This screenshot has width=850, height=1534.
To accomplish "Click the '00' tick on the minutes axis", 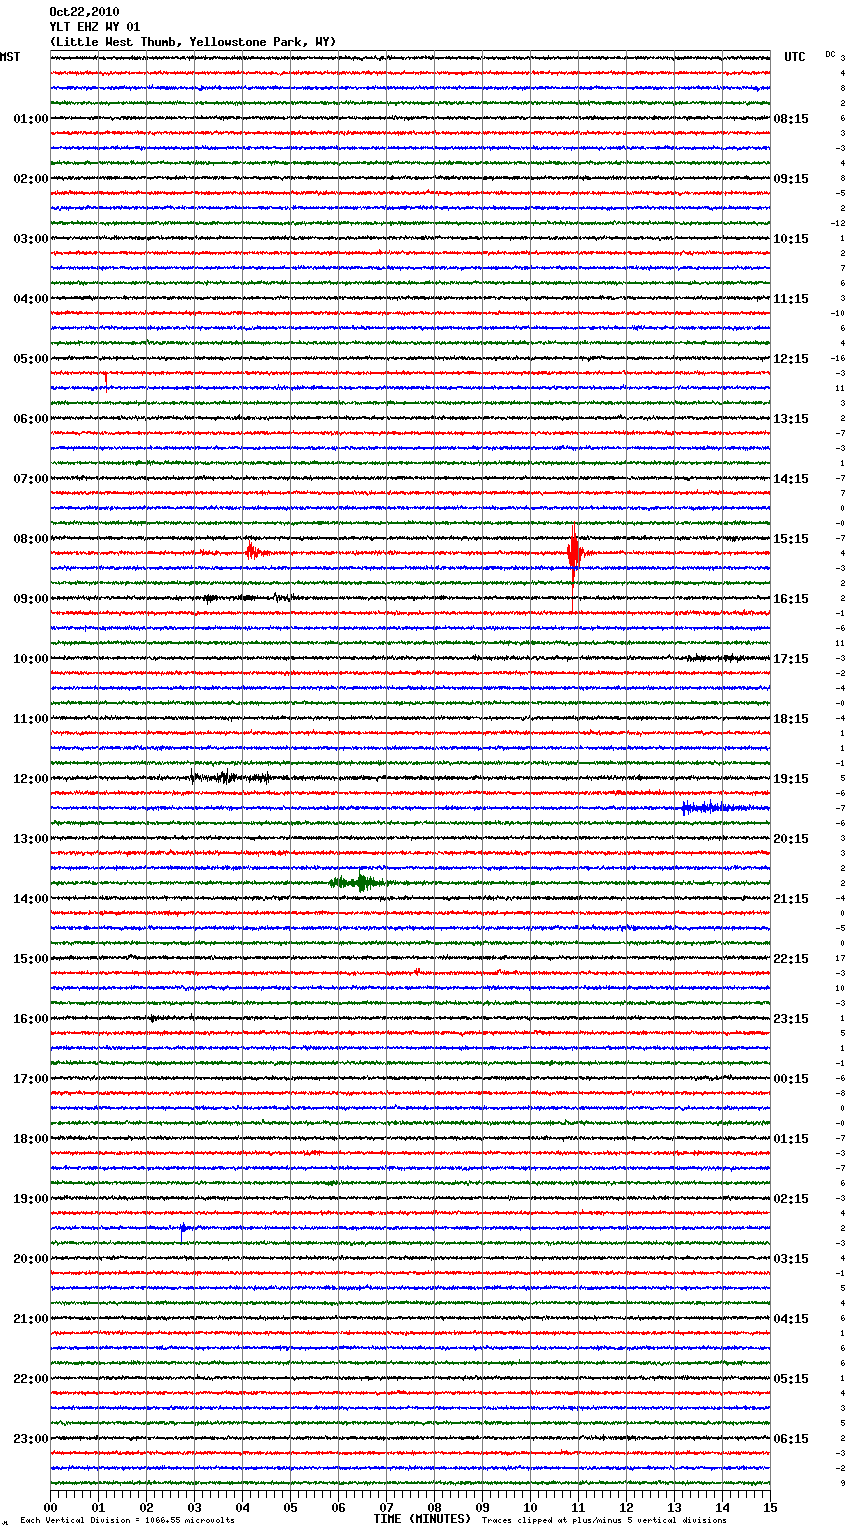I will click(x=50, y=1507).
